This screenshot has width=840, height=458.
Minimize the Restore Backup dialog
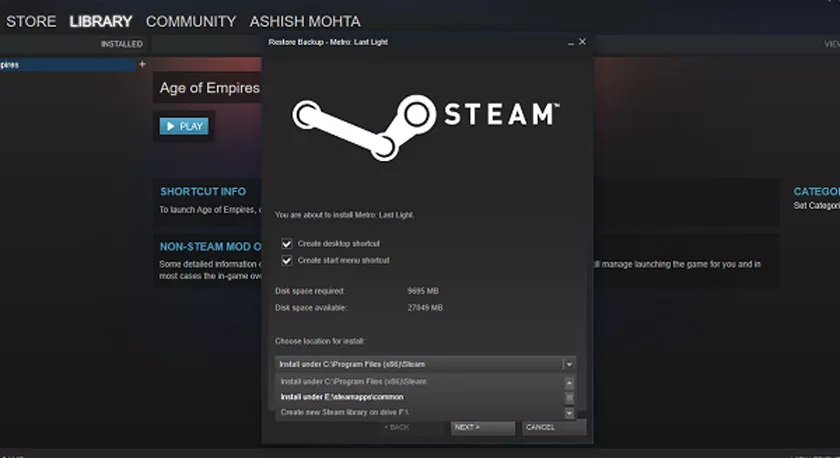(571, 42)
